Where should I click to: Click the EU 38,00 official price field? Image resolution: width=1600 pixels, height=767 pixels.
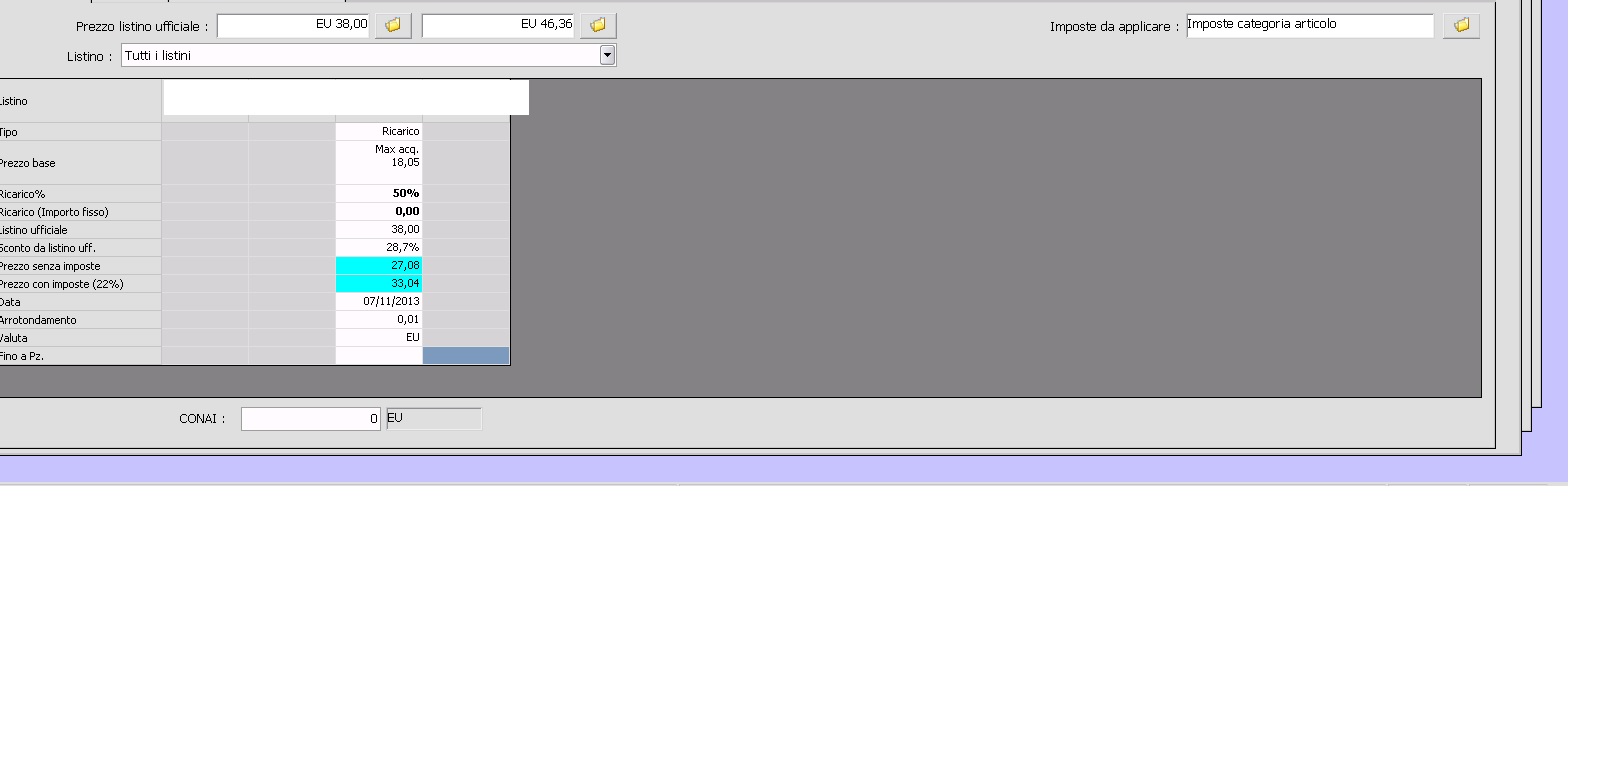click(x=294, y=25)
